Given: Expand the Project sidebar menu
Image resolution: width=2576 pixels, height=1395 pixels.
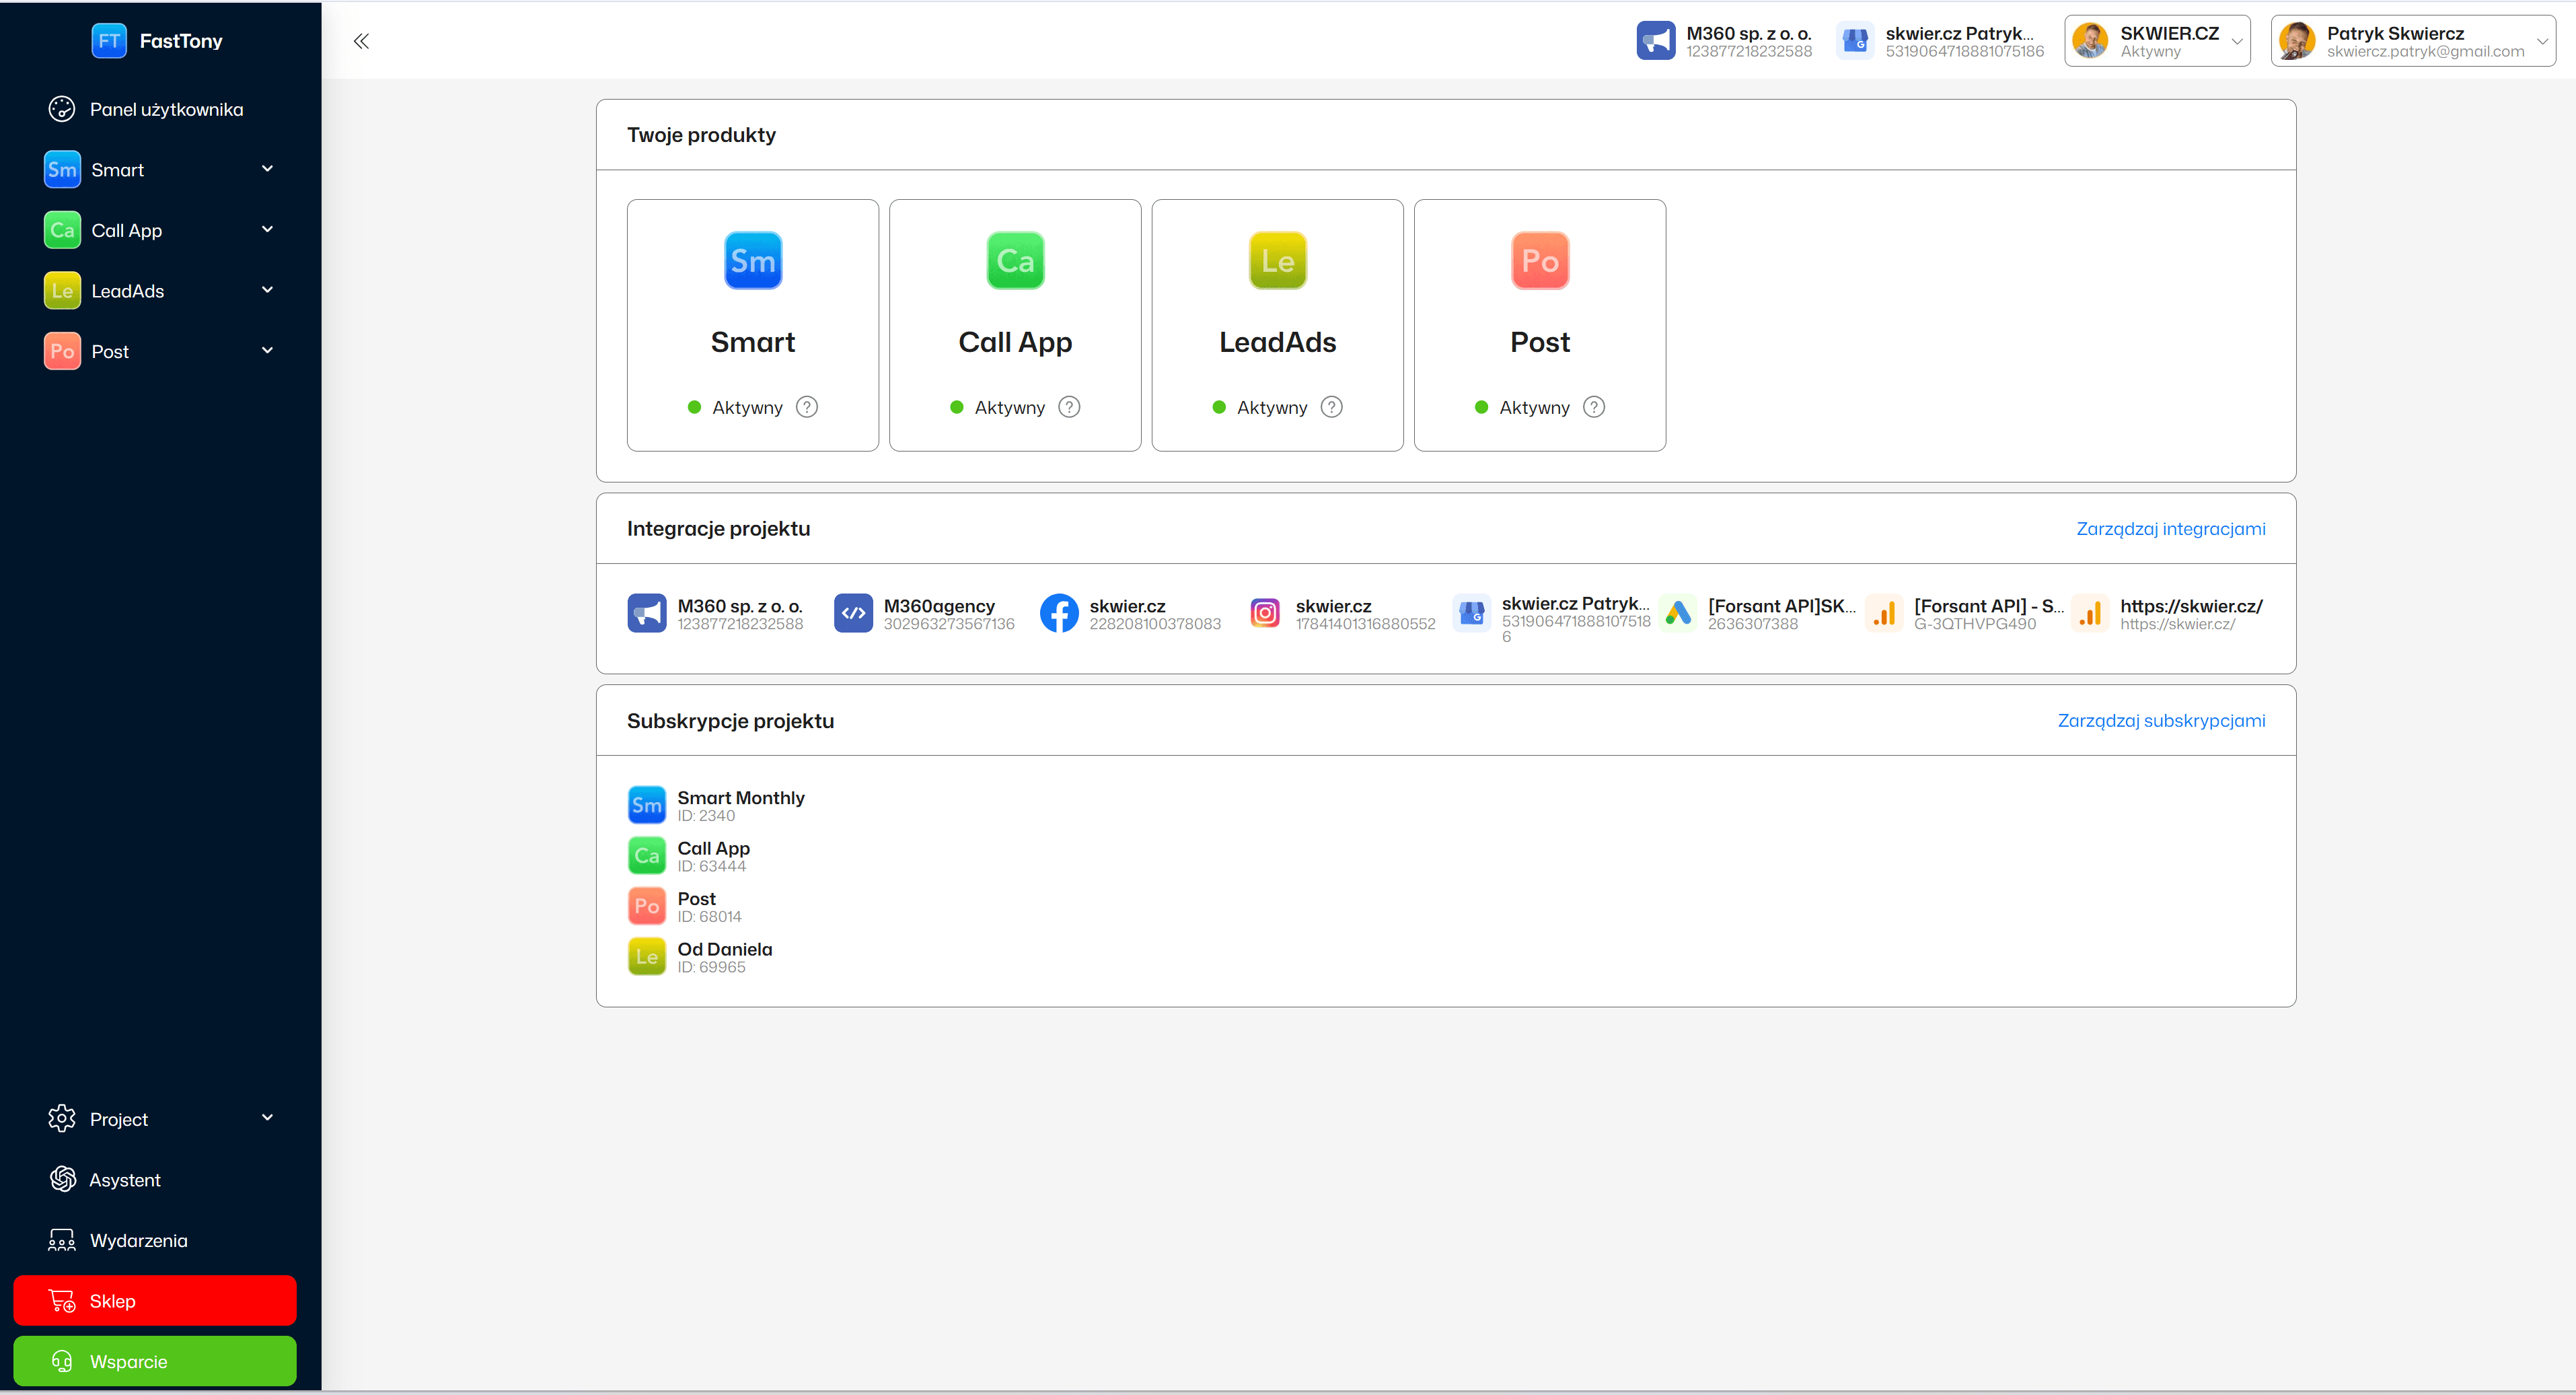Looking at the screenshot, I should click(267, 1118).
